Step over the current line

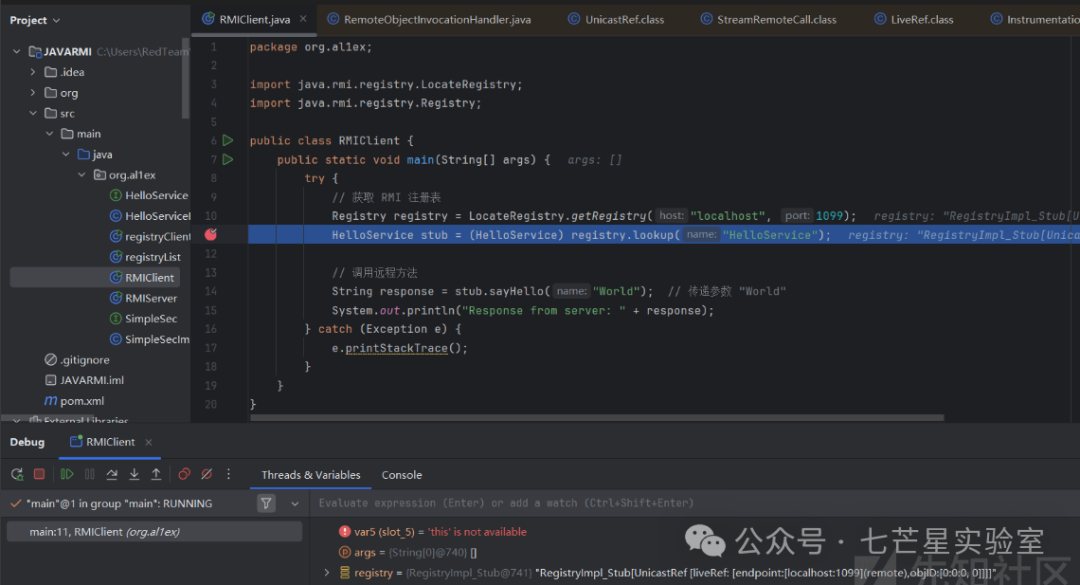point(112,474)
